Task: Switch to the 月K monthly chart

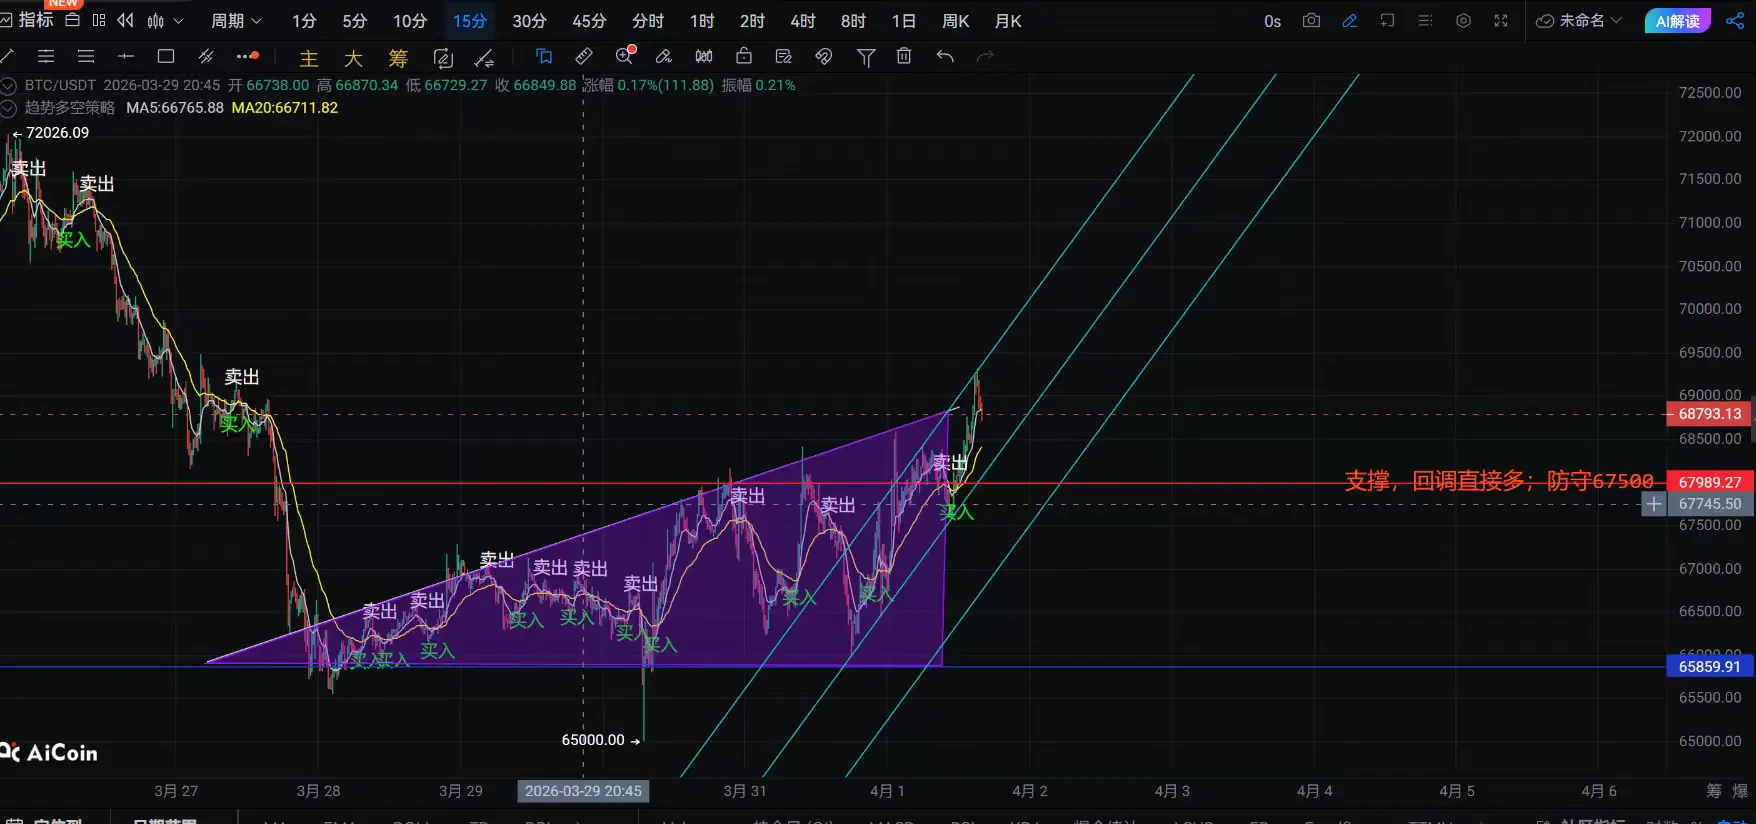Action: 1008,21
